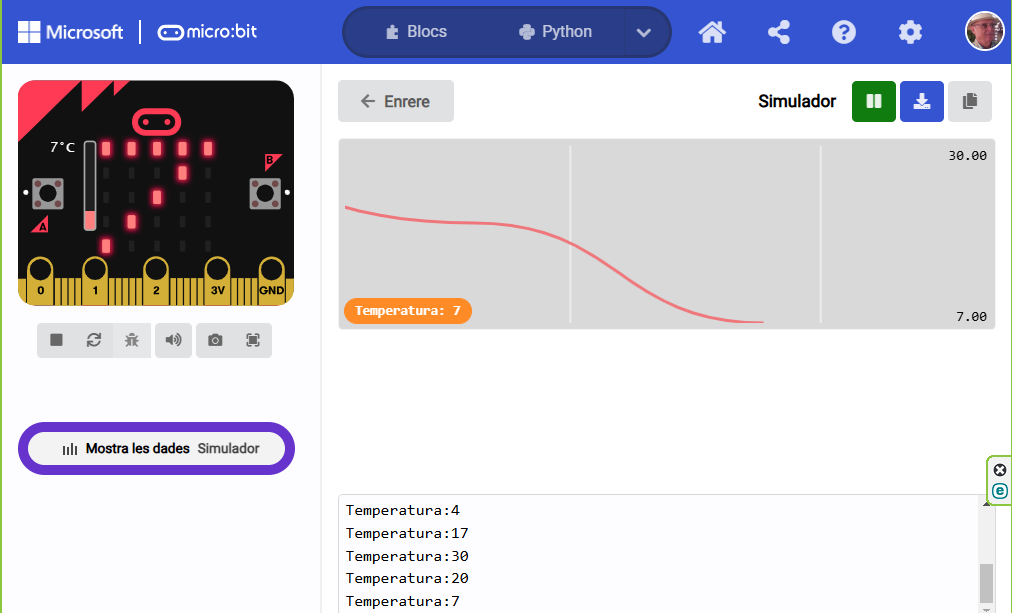
Task: Open the Share project dialog
Action: click(779, 32)
